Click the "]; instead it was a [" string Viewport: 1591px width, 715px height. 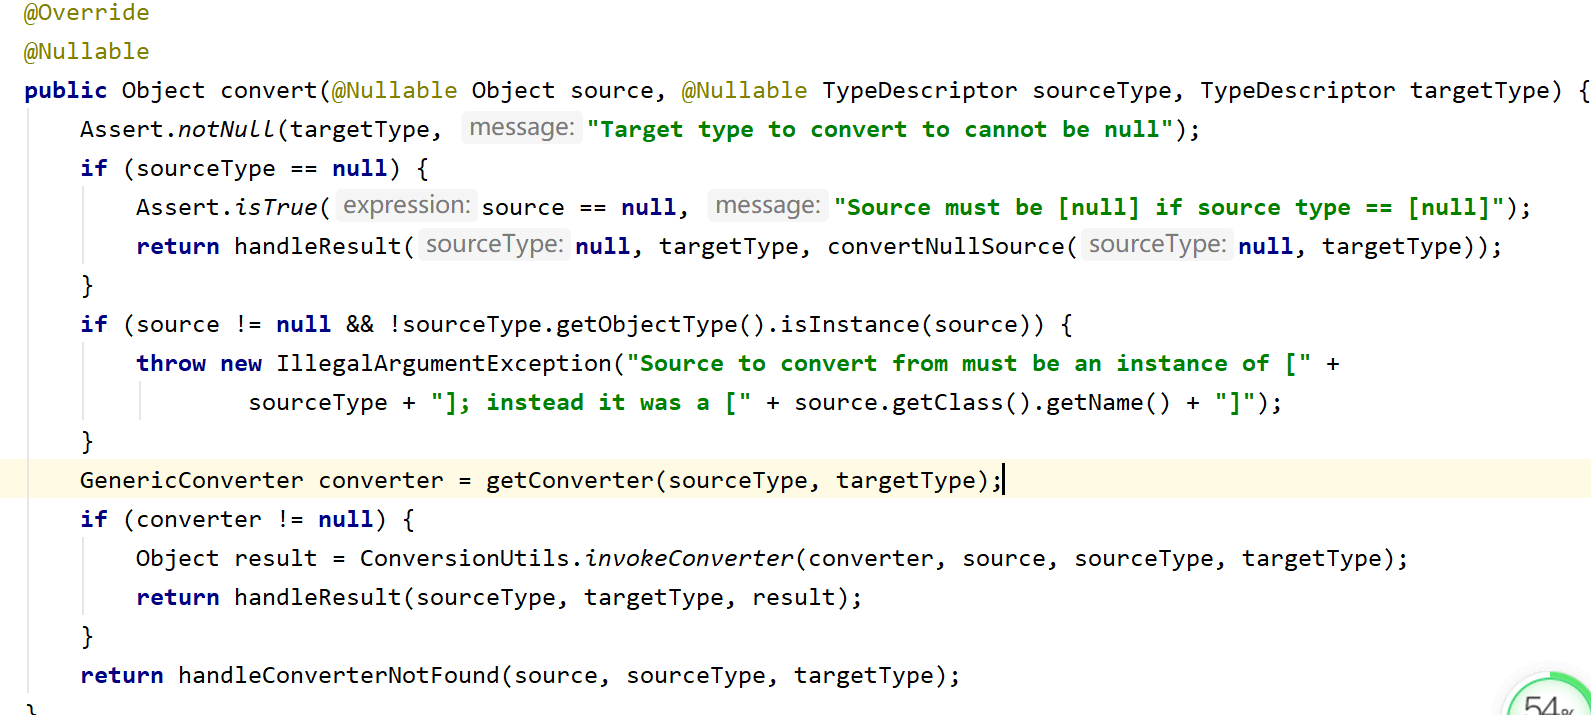point(591,402)
